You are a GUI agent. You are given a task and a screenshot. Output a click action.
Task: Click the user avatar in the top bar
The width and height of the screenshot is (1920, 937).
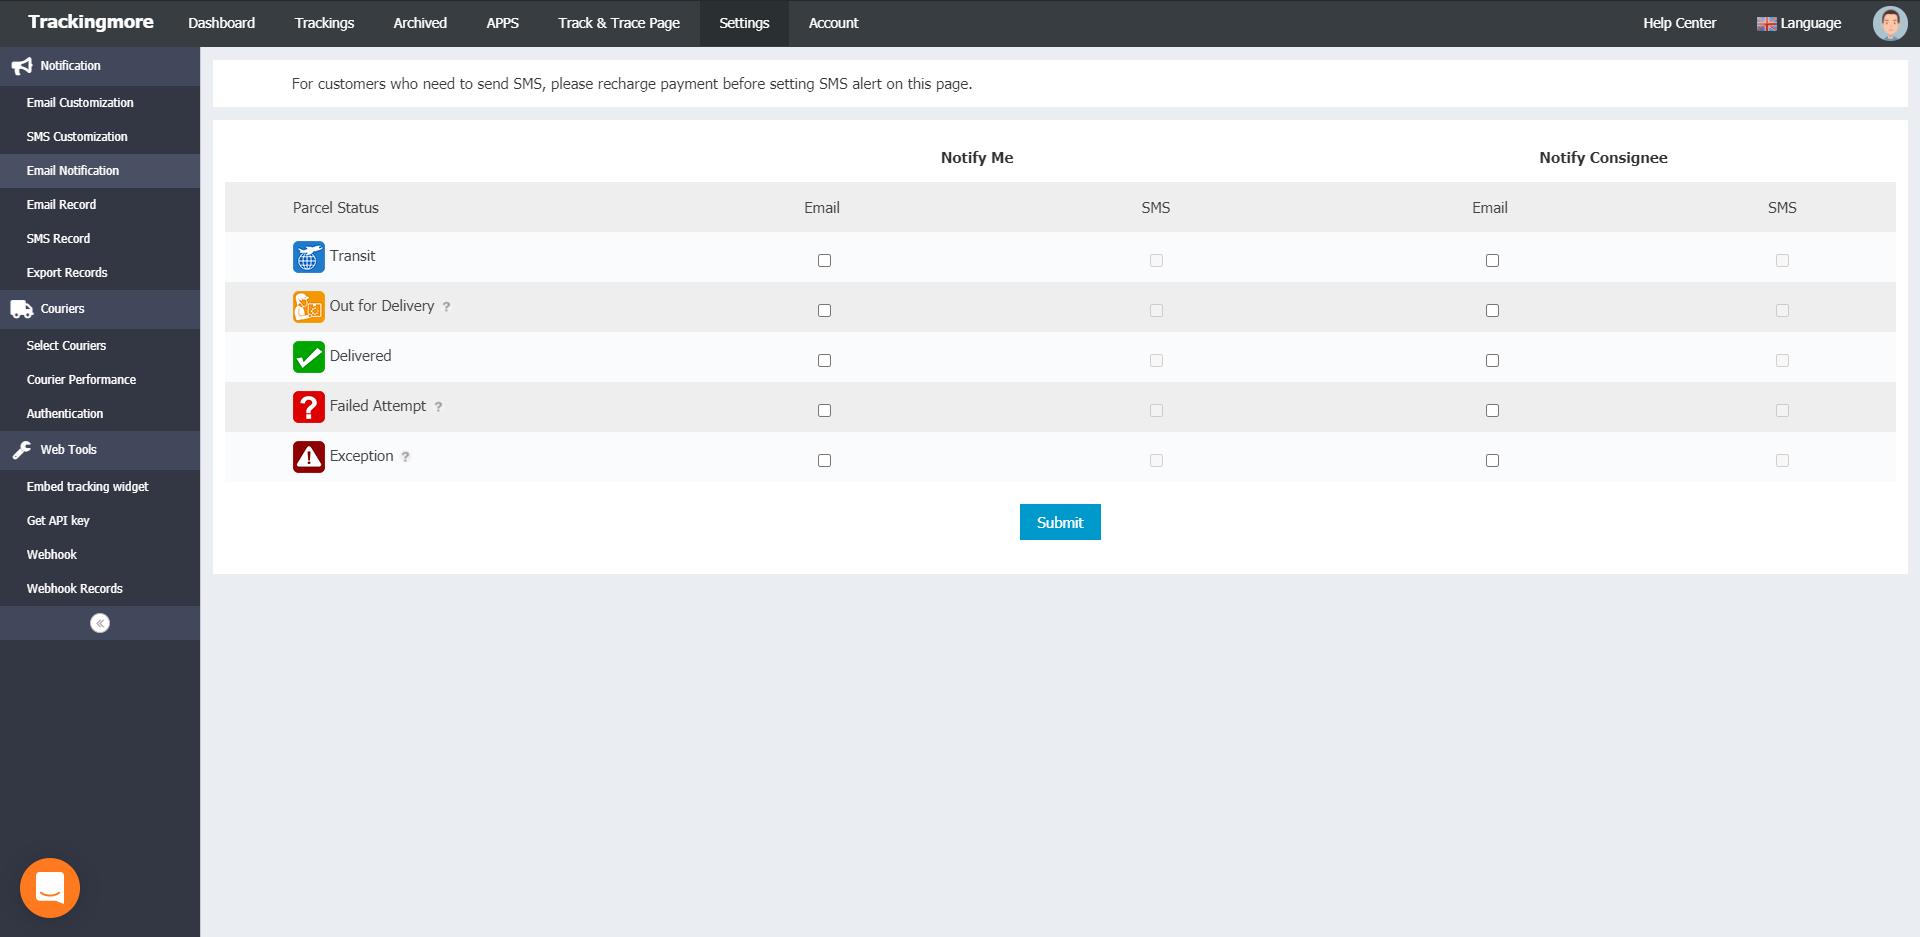[1890, 23]
